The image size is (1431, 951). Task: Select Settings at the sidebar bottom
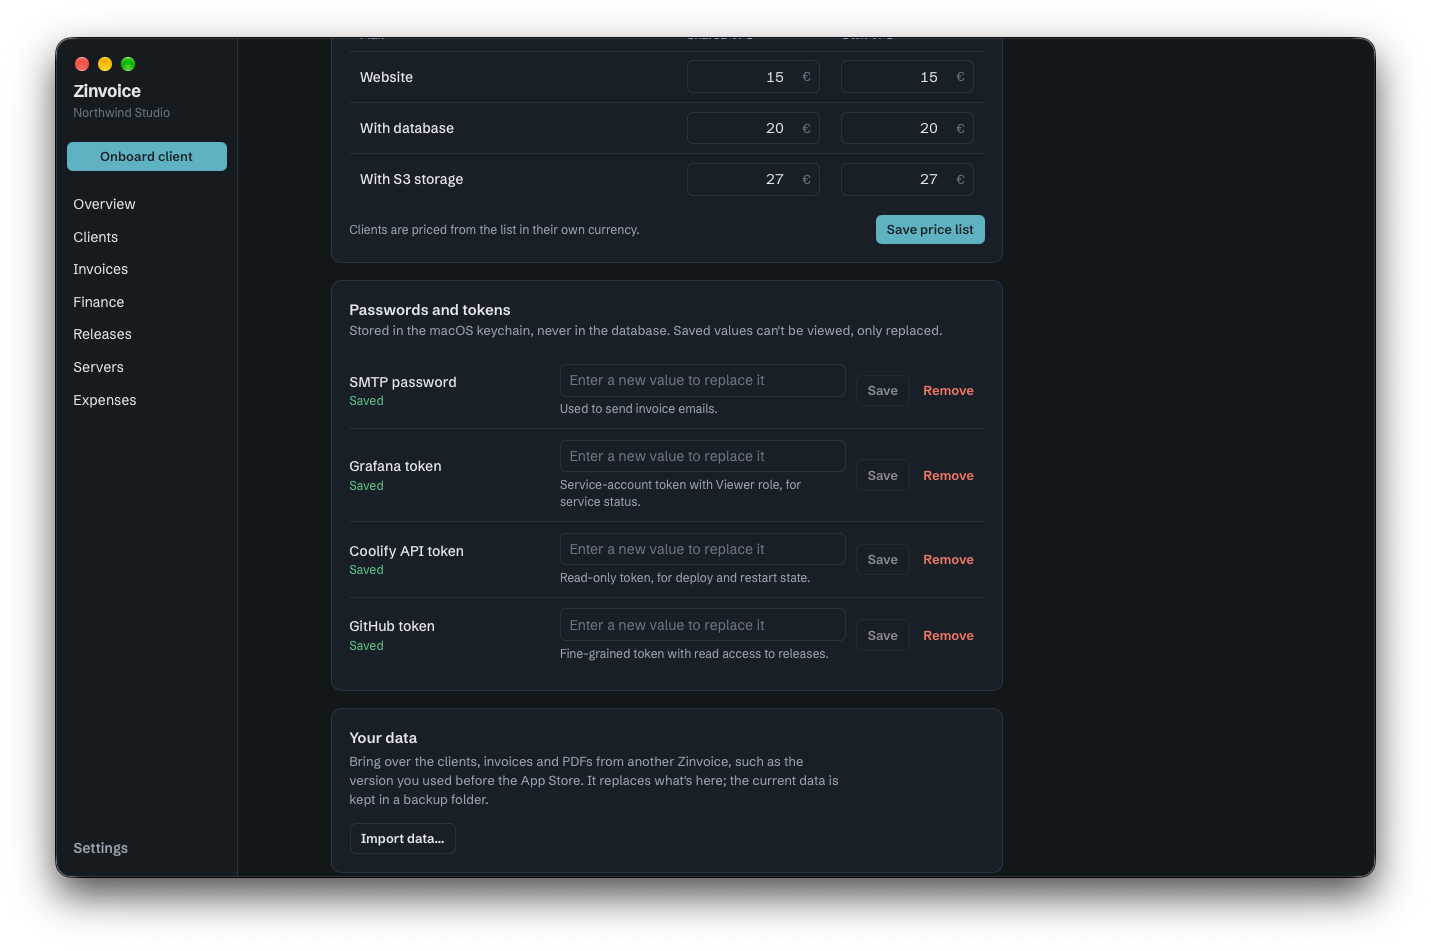[100, 848]
